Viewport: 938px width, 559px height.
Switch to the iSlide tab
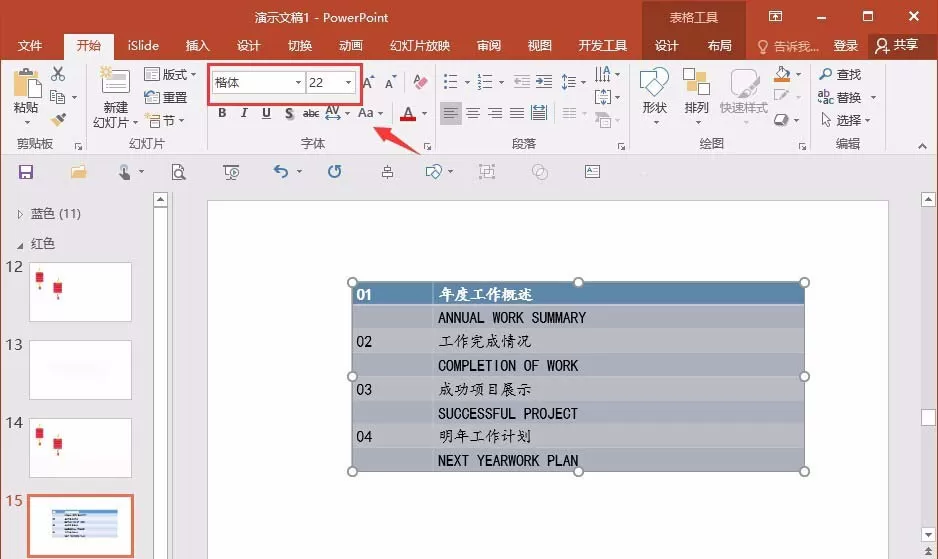pos(144,45)
